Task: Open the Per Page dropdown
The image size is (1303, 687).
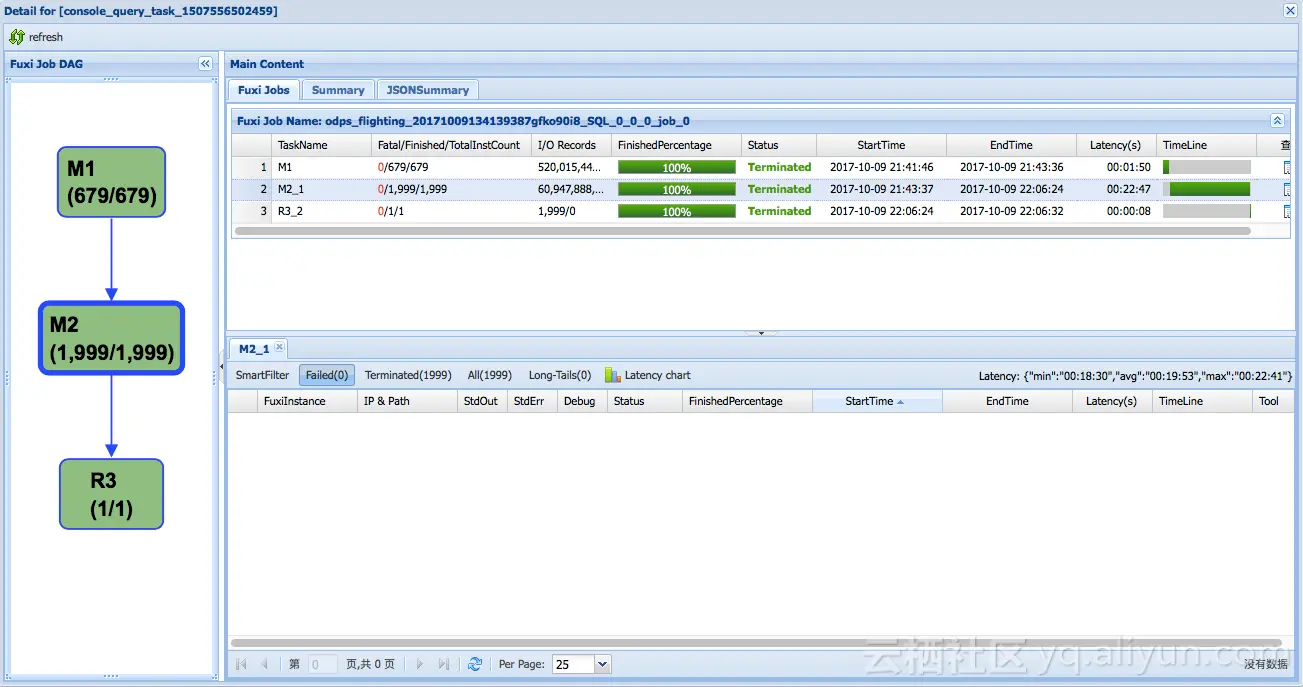Action: point(602,664)
